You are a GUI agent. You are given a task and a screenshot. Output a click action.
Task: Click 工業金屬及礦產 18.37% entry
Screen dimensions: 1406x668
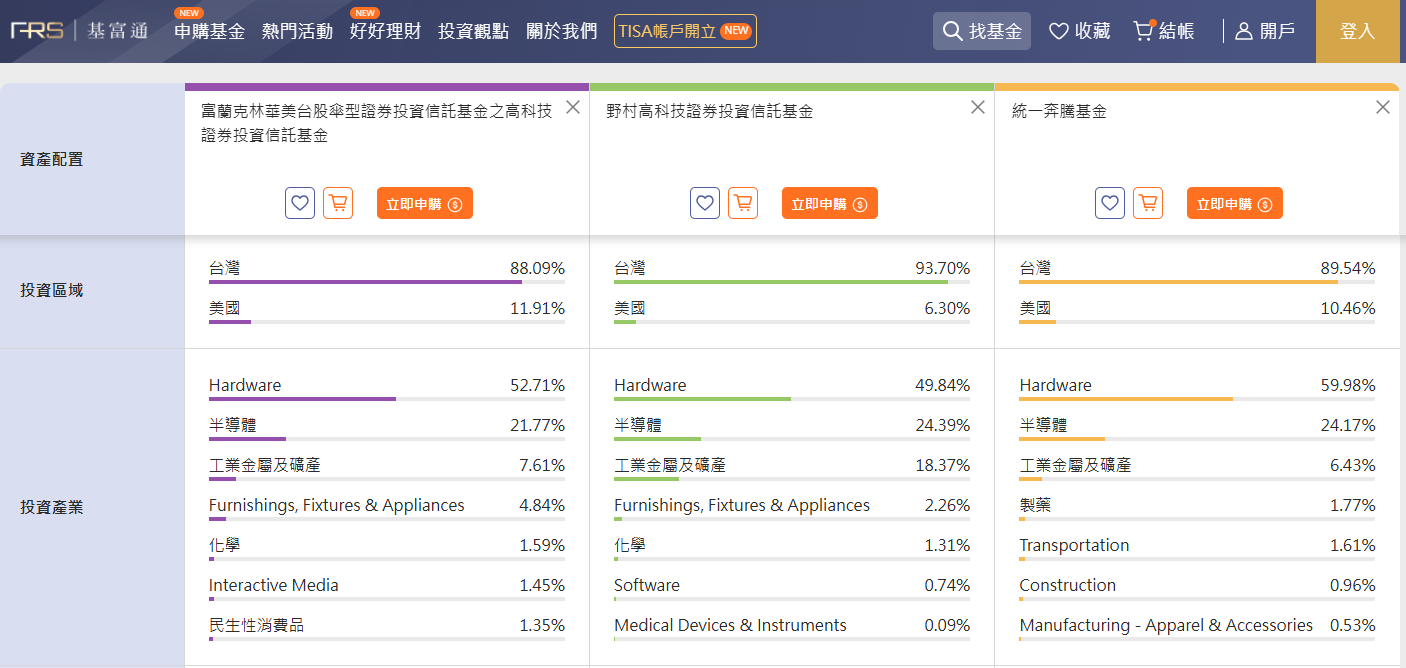coord(792,468)
